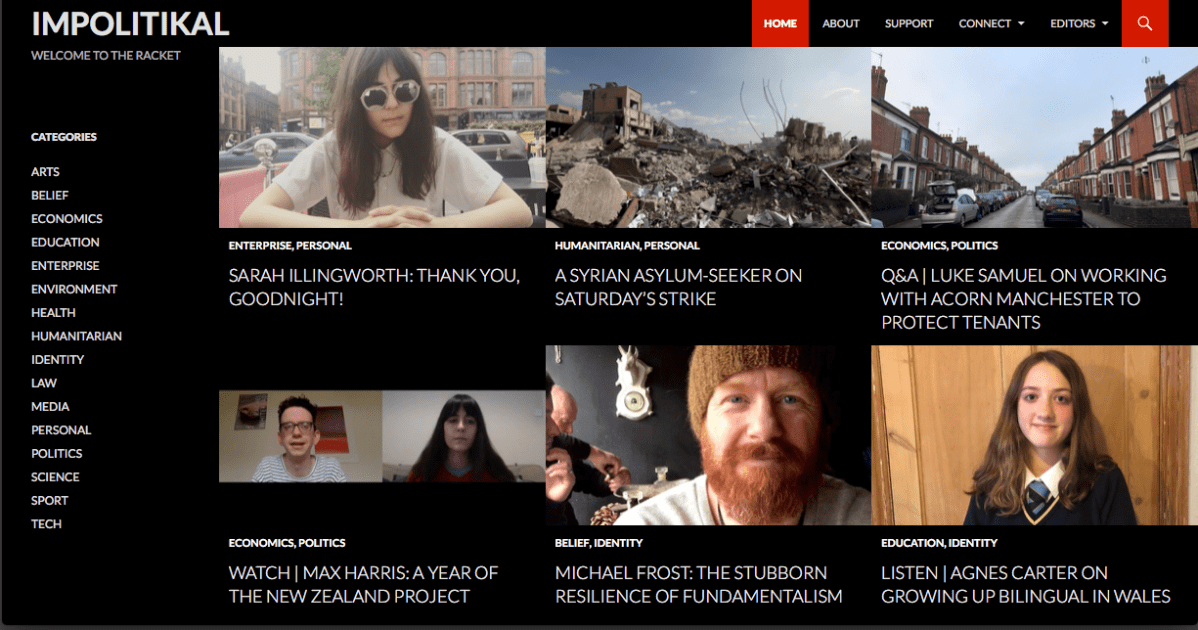Expand the Editors dropdown menu
Image resolution: width=1198 pixels, height=630 pixels.
tap(1078, 24)
